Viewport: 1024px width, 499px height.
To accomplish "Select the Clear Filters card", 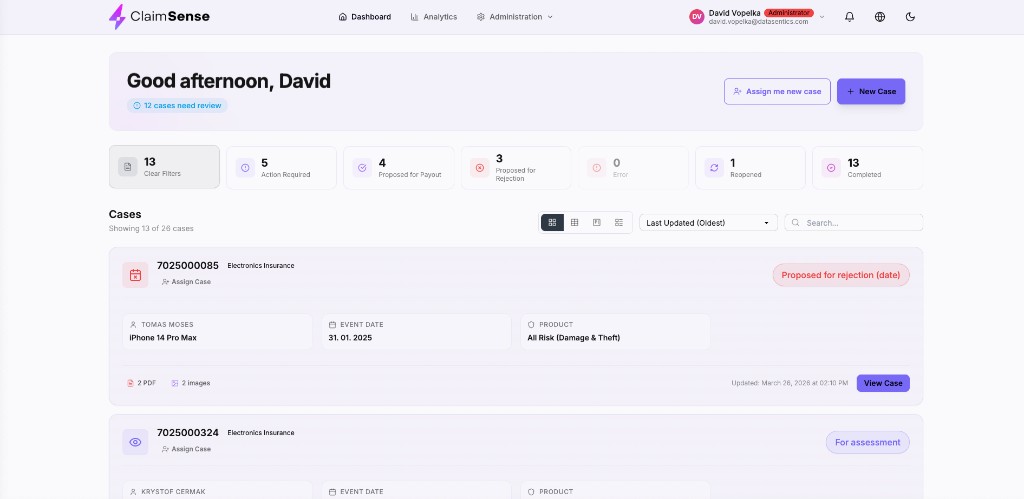I will click(164, 167).
